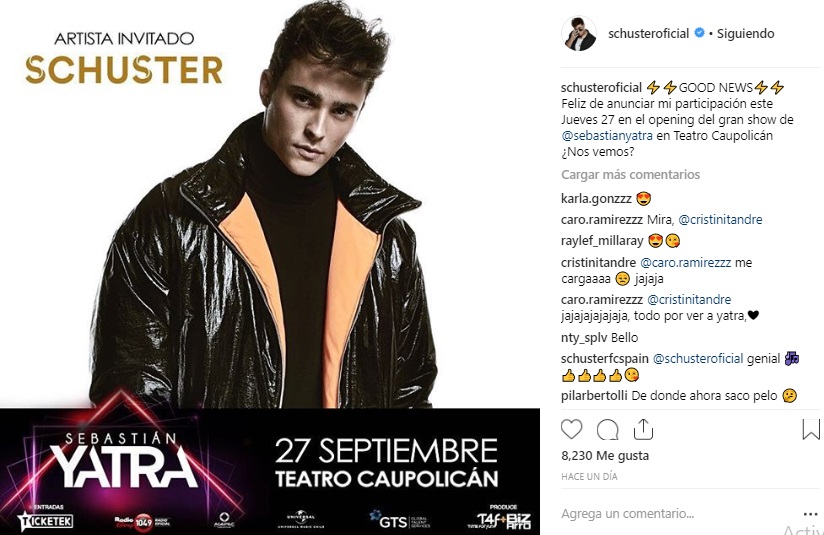
Task: Save post with the bookmark icon
Action: click(x=811, y=429)
